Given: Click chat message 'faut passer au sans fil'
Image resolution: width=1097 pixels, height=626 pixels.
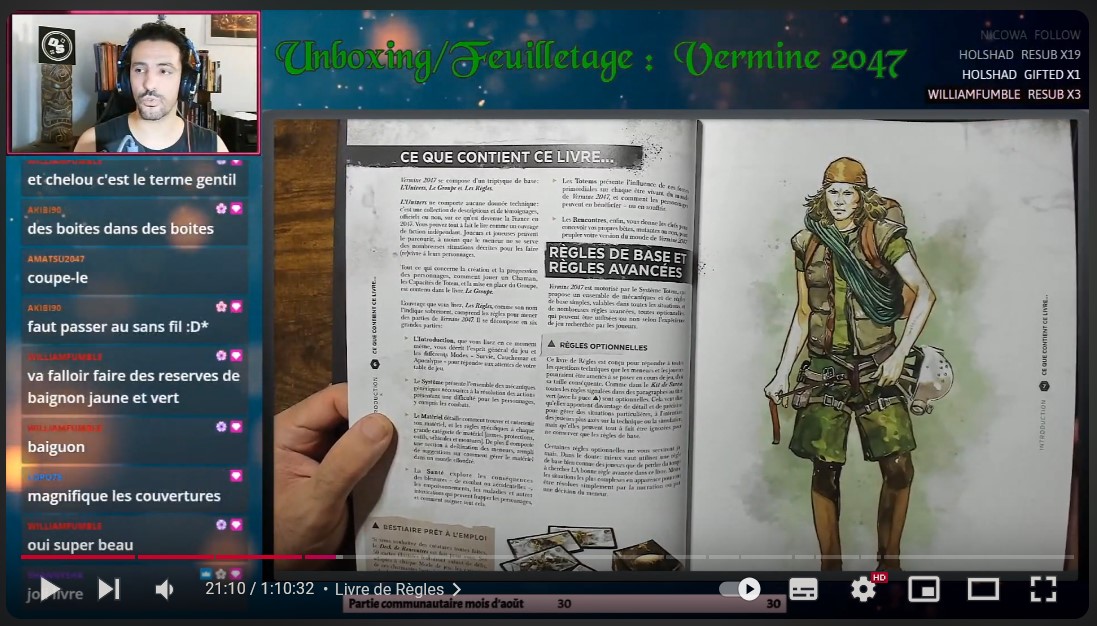Looking at the screenshot, I should [x=118, y=327].
